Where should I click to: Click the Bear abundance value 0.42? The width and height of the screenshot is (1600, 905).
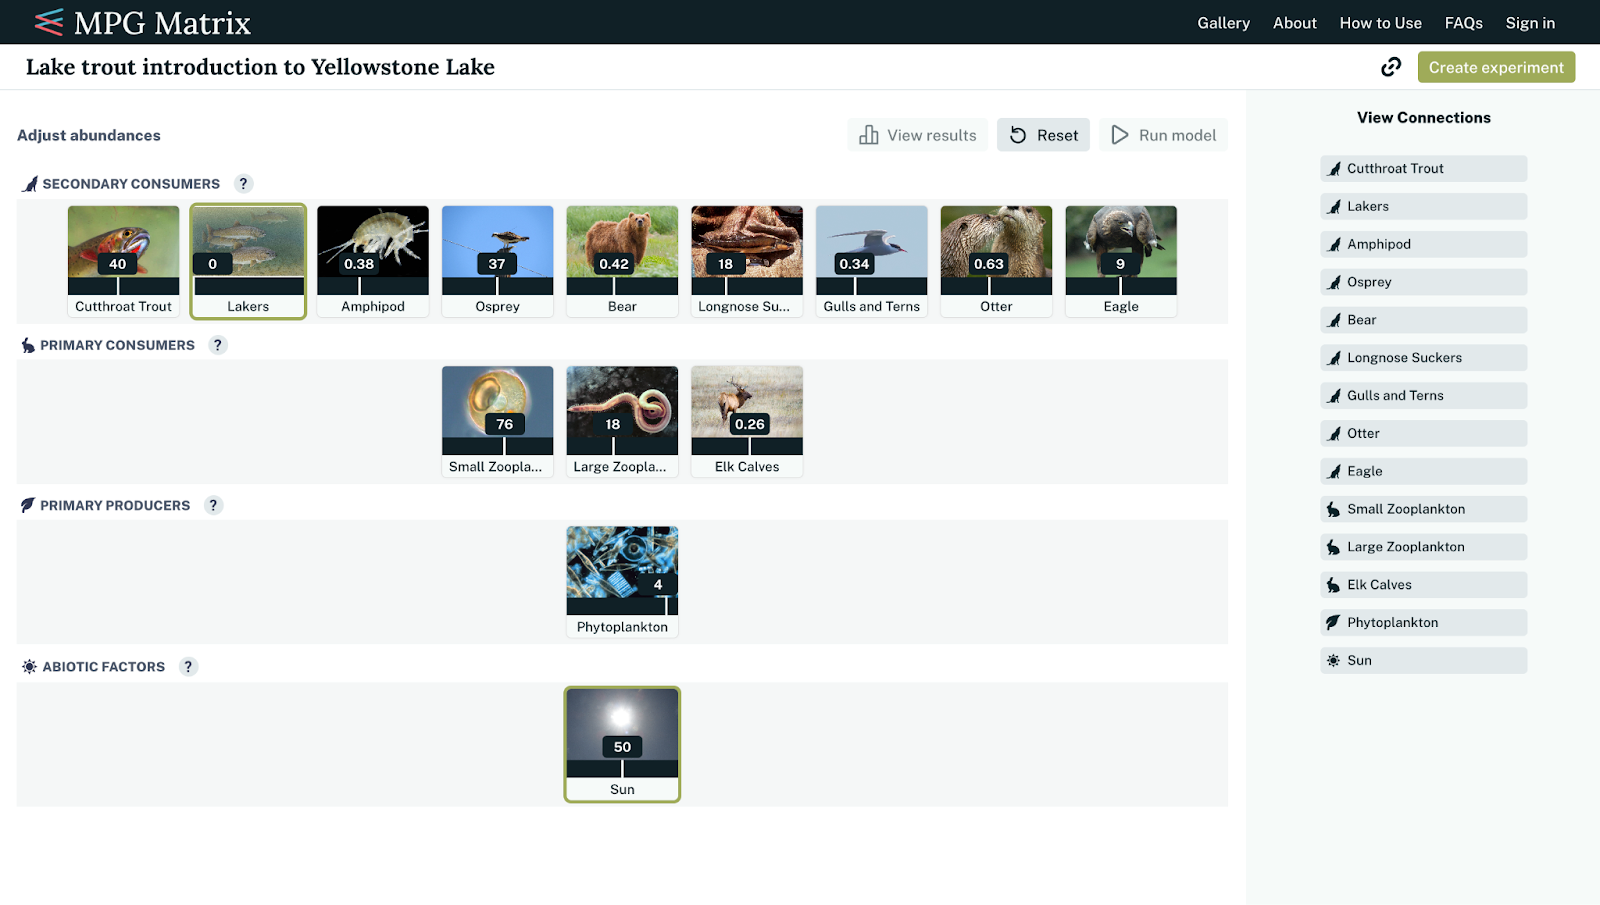pos(614,264)
